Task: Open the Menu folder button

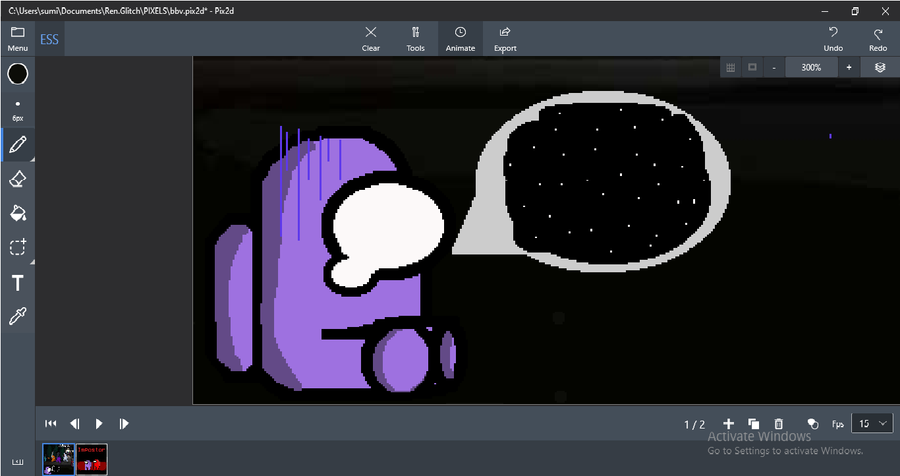Action: click(17, 39)
